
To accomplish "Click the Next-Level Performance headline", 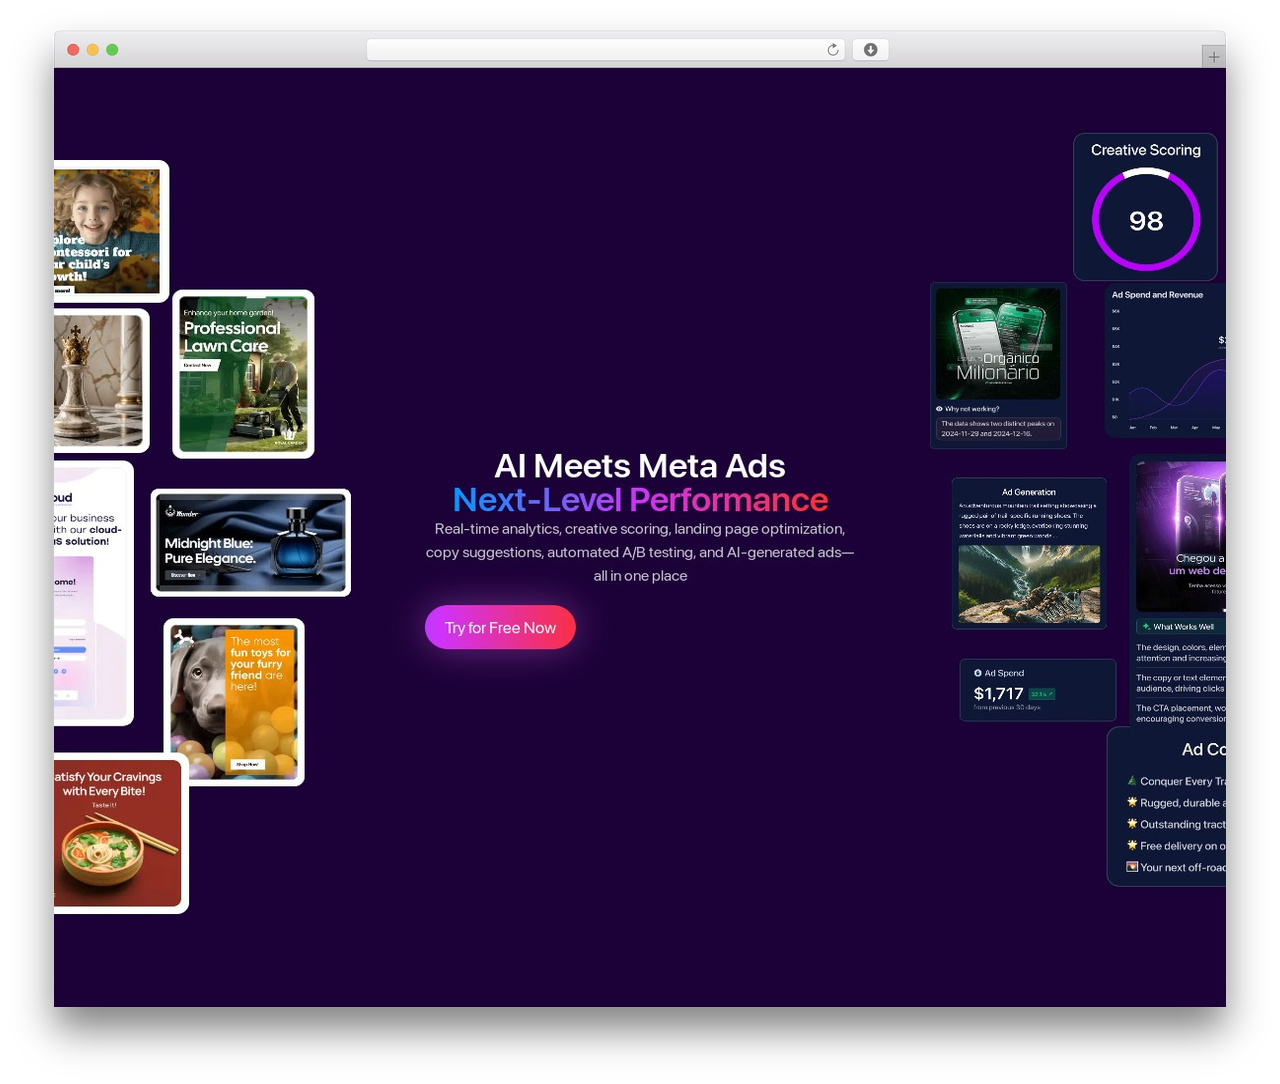I will pyautogui.click(x=640, y=500).
